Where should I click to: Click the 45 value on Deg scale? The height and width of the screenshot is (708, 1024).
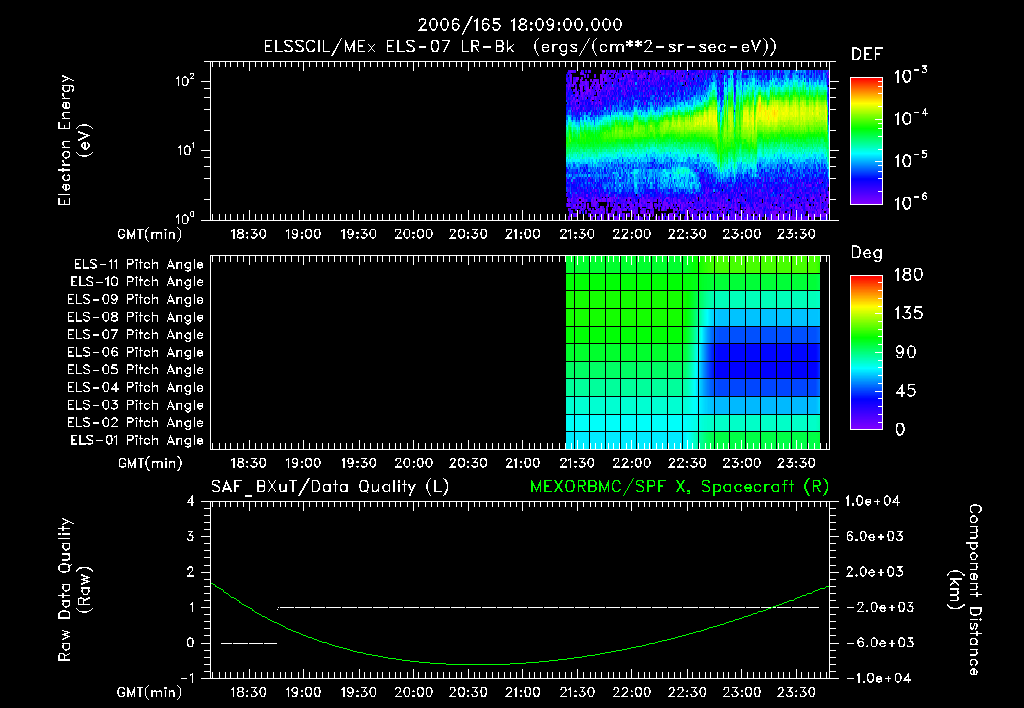[906, 391]
